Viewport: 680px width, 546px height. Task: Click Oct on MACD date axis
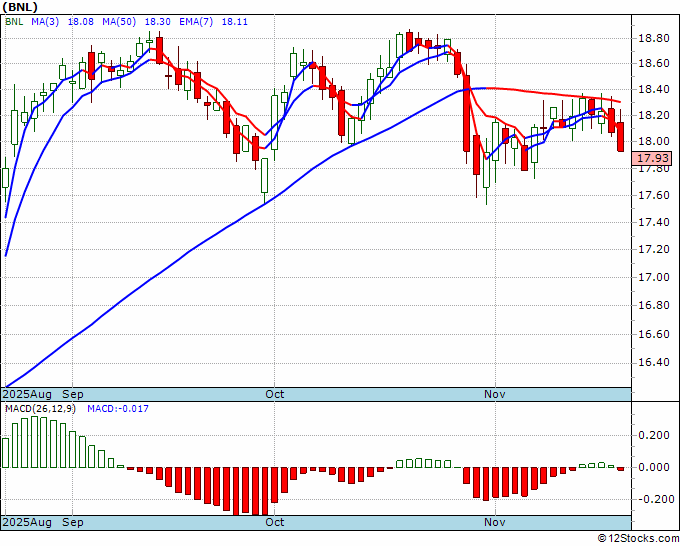point(275,522)
